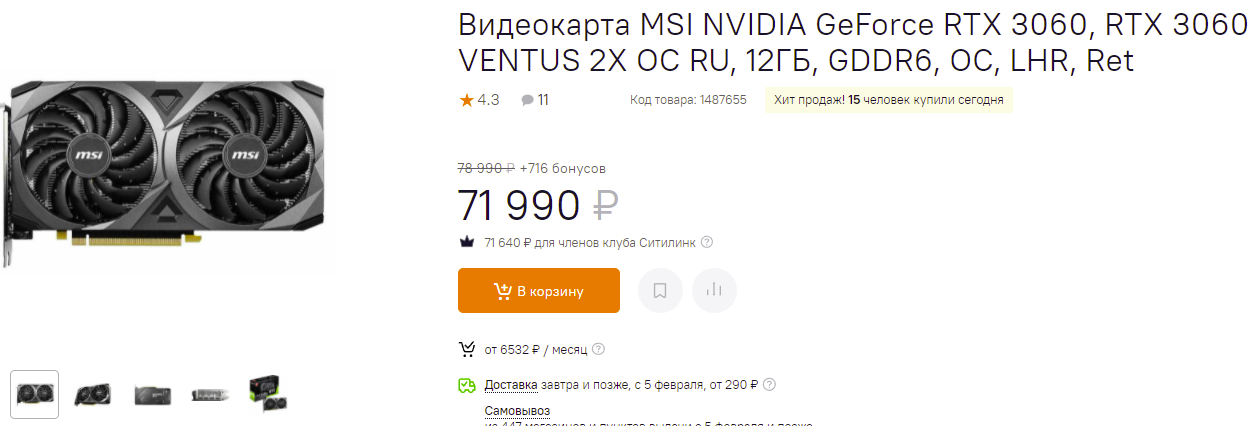The width and height of the screenshot is (1250, 426).
Task: Open the "Доставка" link
Action: coord(511,384)
